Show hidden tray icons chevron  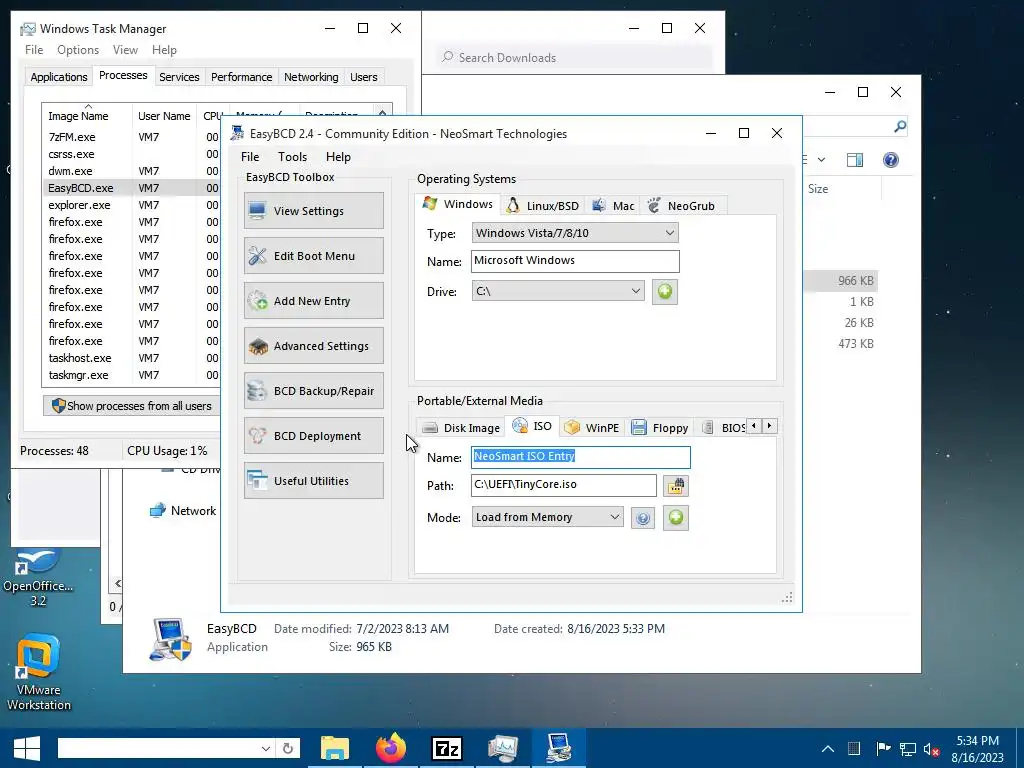tap(827, 749)
